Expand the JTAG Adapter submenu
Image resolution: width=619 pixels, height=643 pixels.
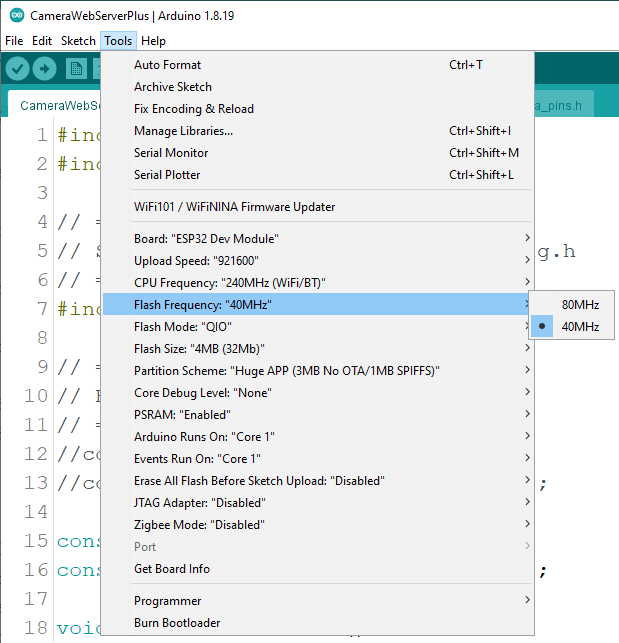[x=318, y=503]
